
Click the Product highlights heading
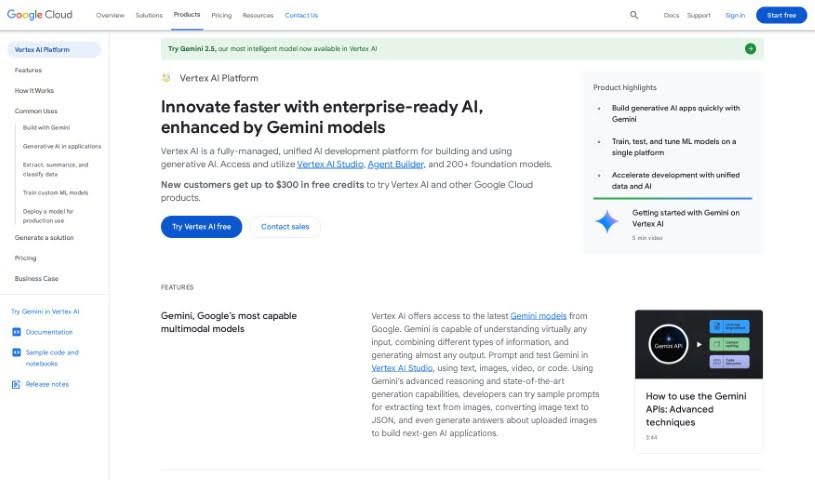point(625,87)
